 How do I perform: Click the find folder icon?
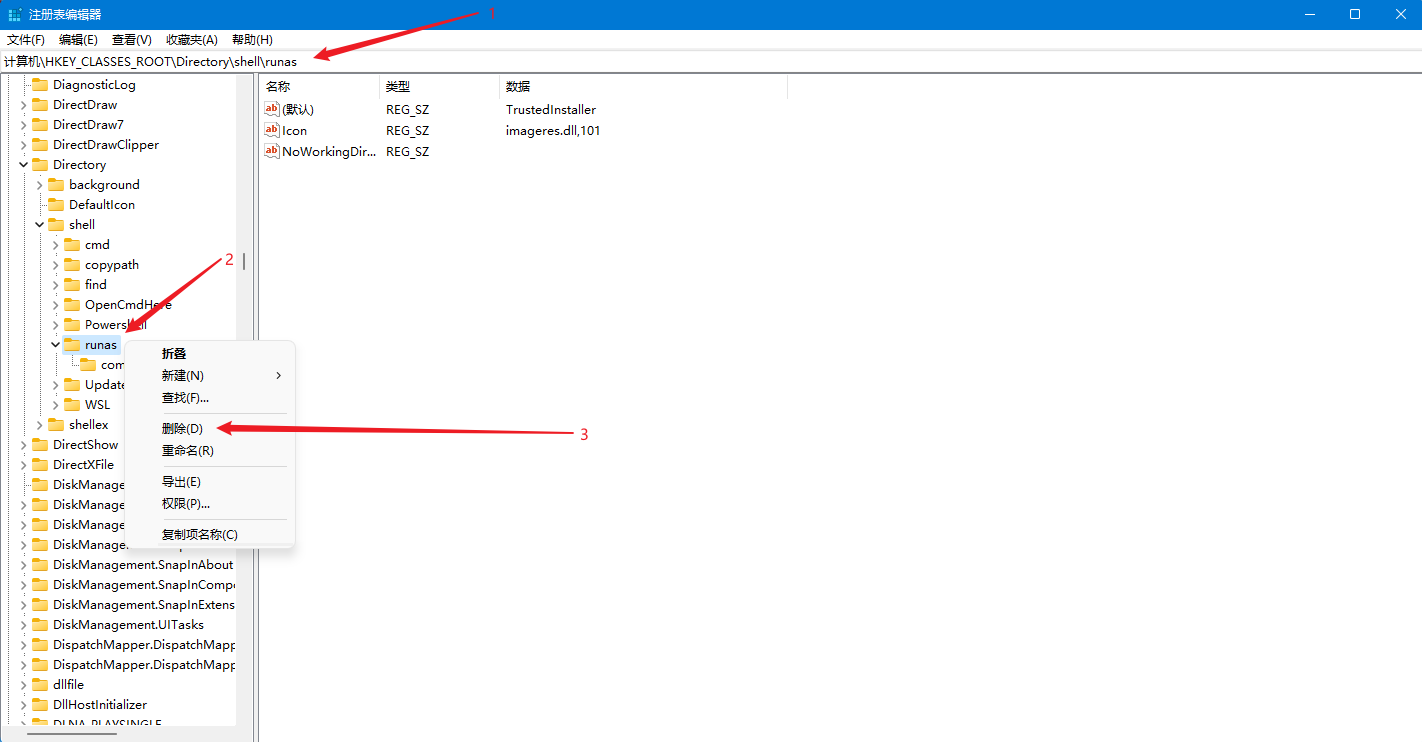click(x=72, y=285)
